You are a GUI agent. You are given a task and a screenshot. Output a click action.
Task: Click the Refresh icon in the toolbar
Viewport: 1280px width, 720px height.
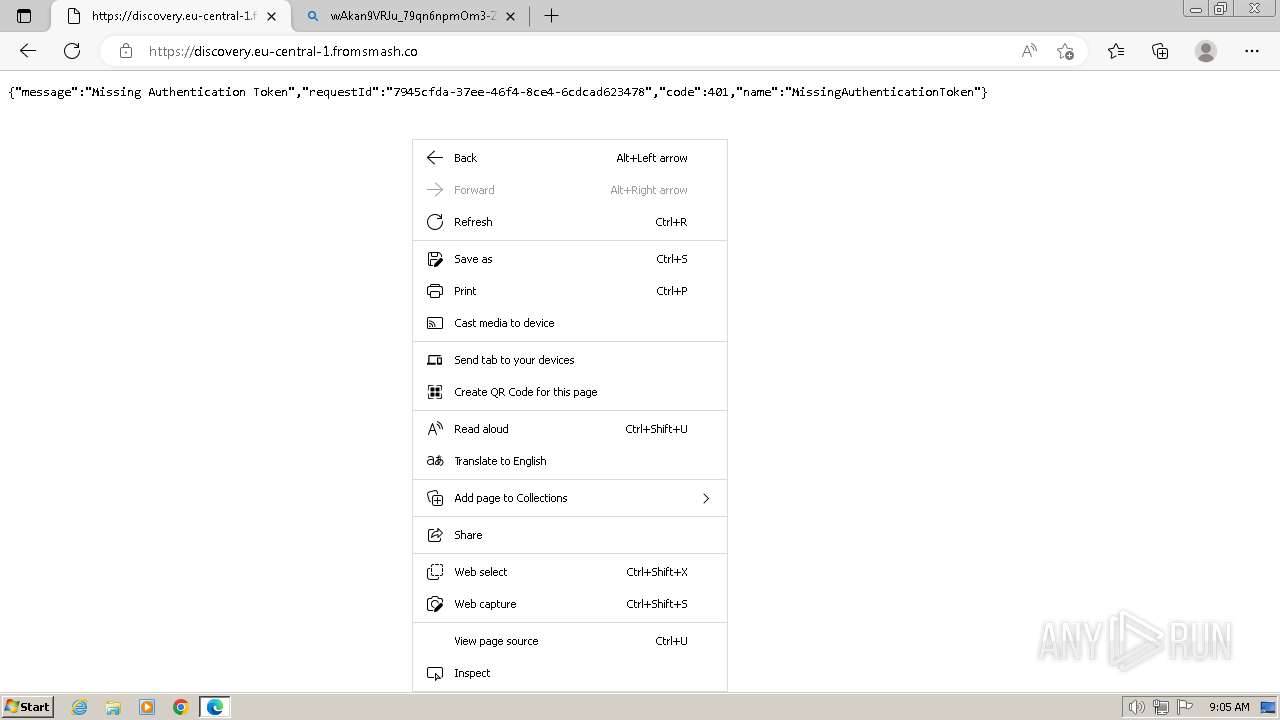tap(72, 51)
